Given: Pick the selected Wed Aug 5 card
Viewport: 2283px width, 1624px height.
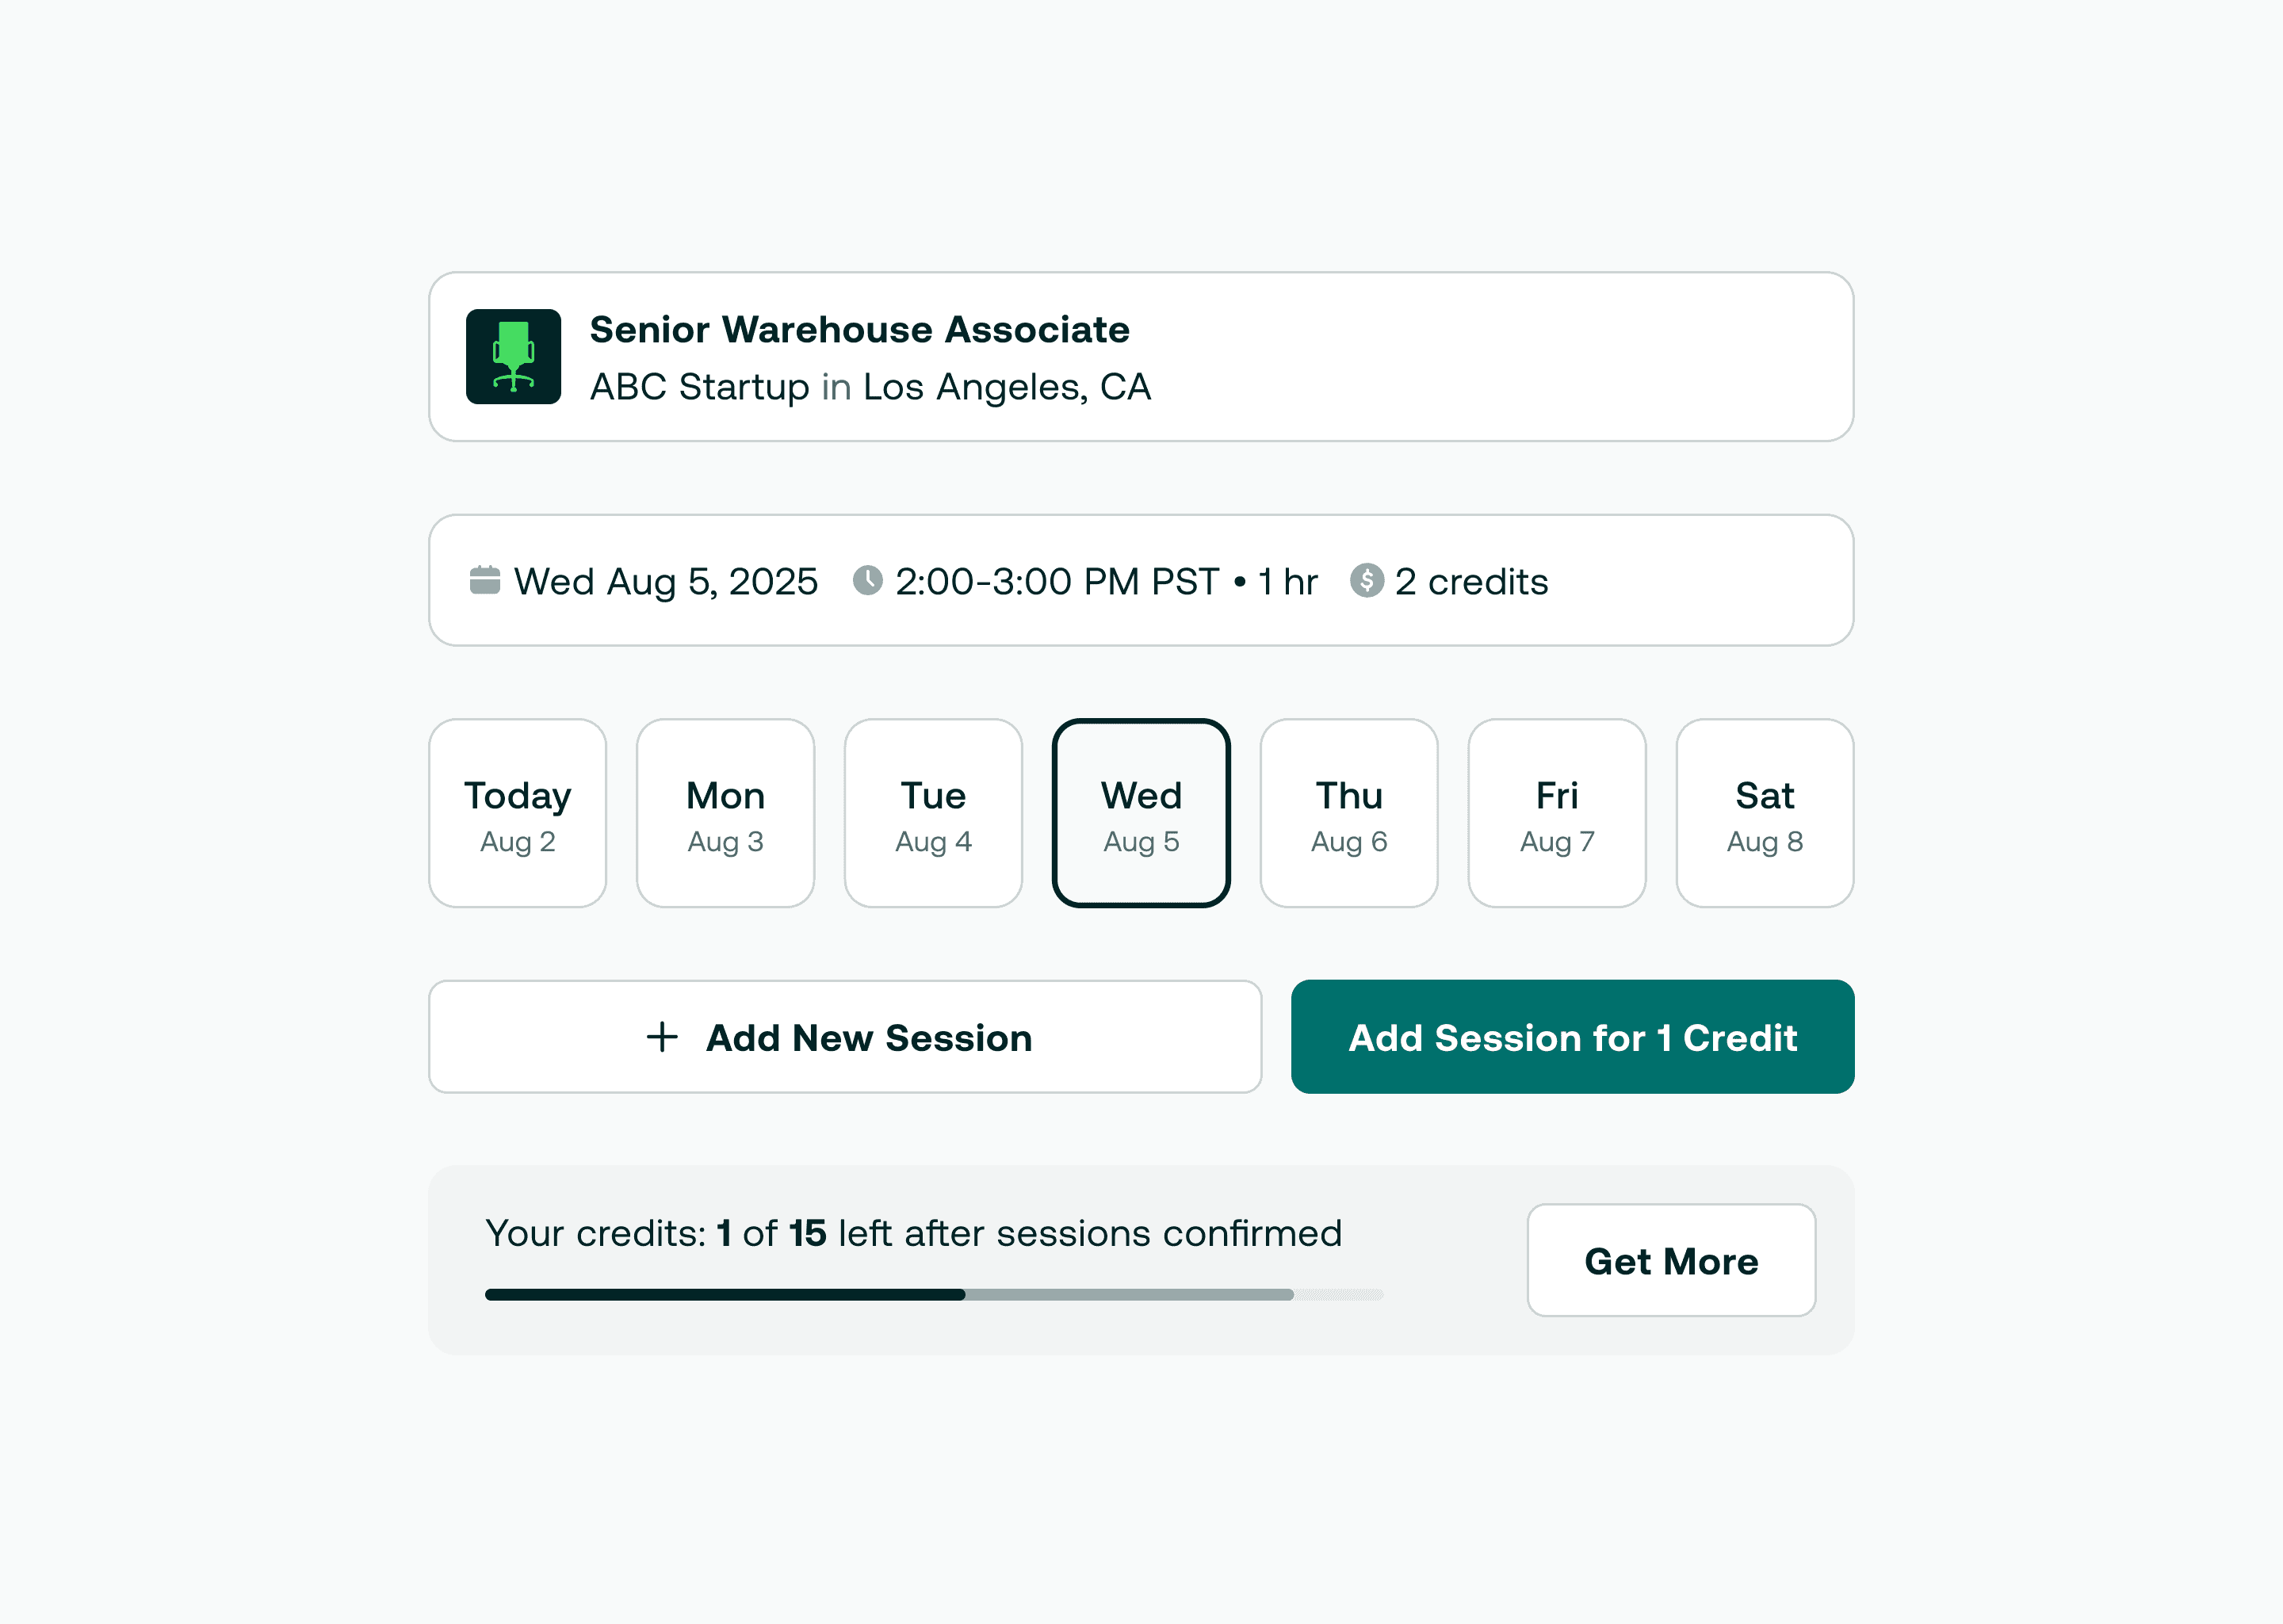Looking at the screenshot, I should 1141,813.
